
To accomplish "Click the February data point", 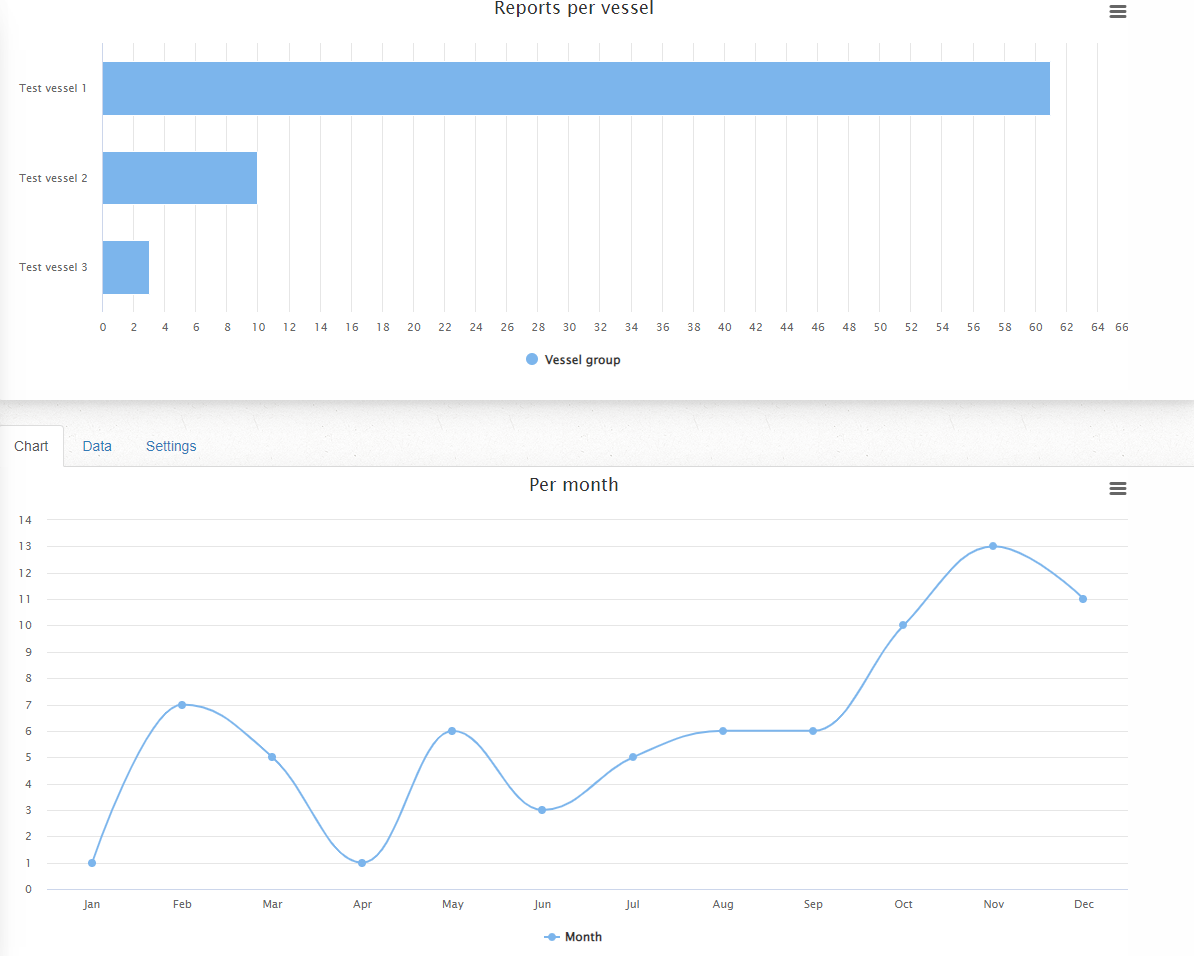I will (x=182, y=705).
